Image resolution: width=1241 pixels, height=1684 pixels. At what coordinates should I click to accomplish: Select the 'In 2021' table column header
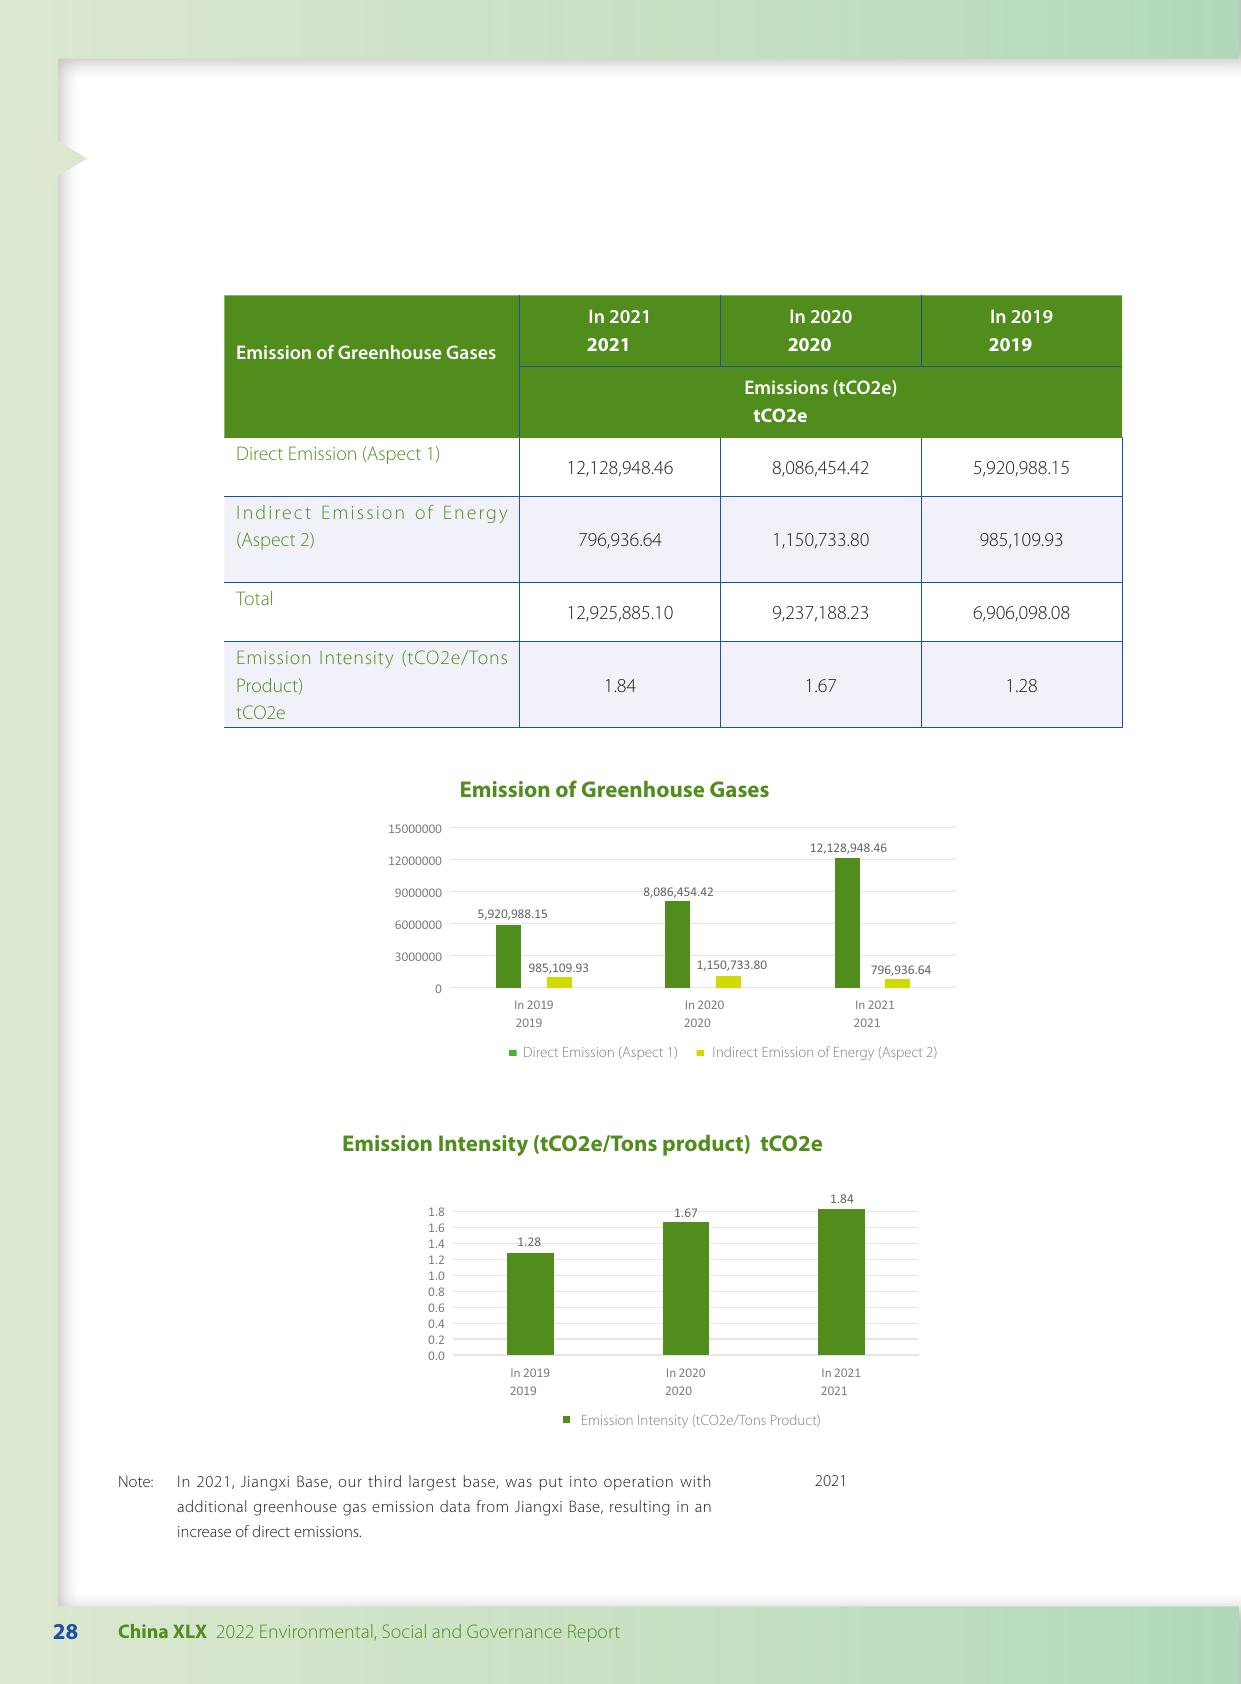click(x=619, y=330)
